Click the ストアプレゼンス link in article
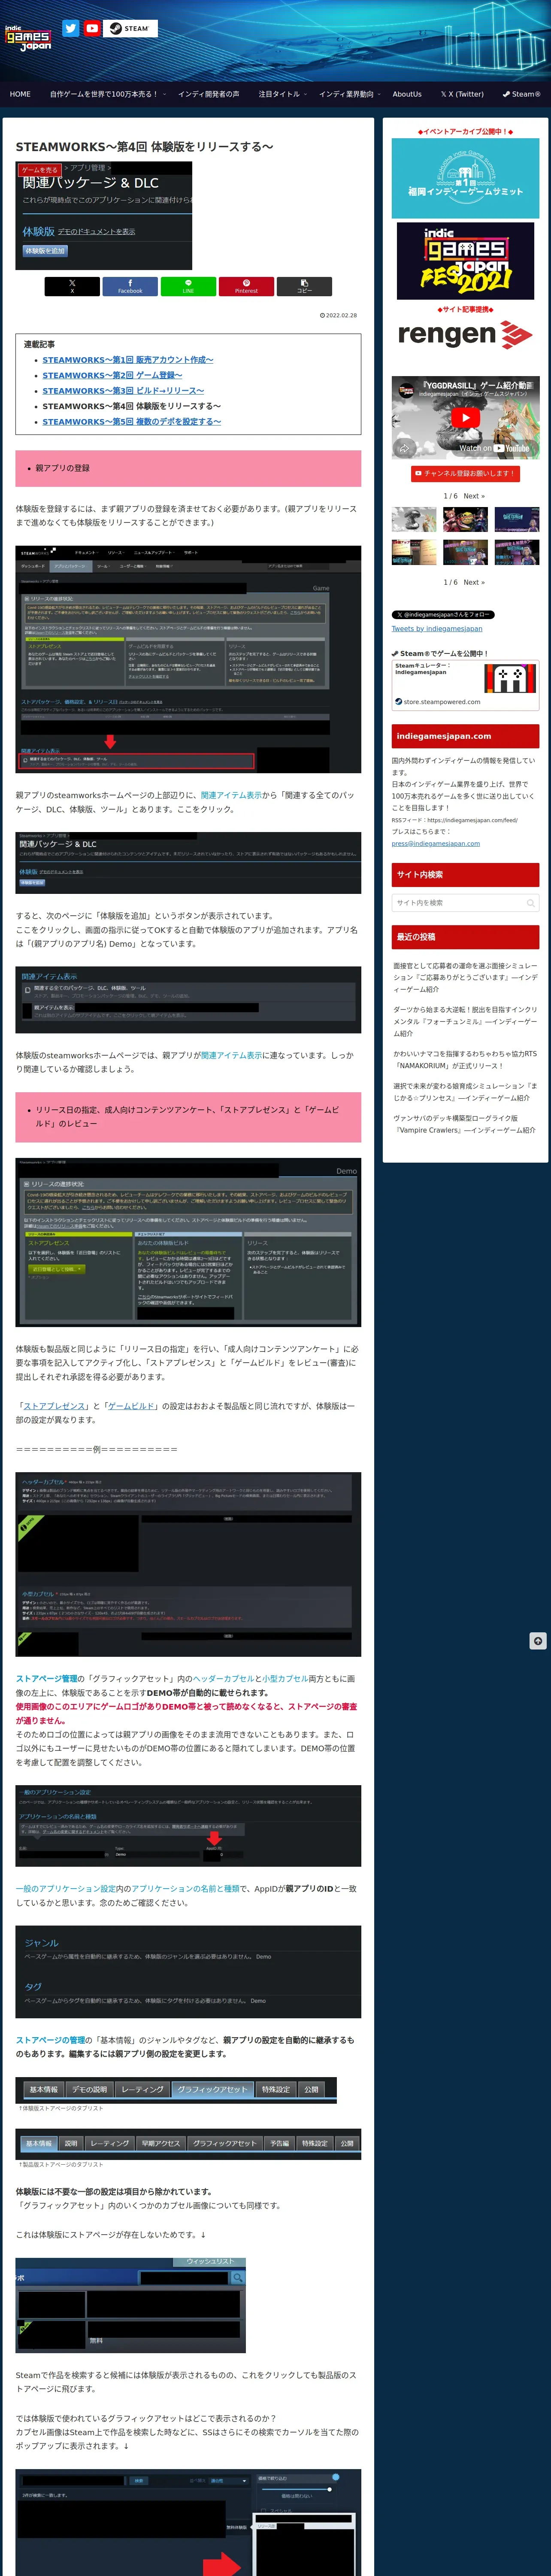551x2576 pixels. click(x=55, y=1406)
